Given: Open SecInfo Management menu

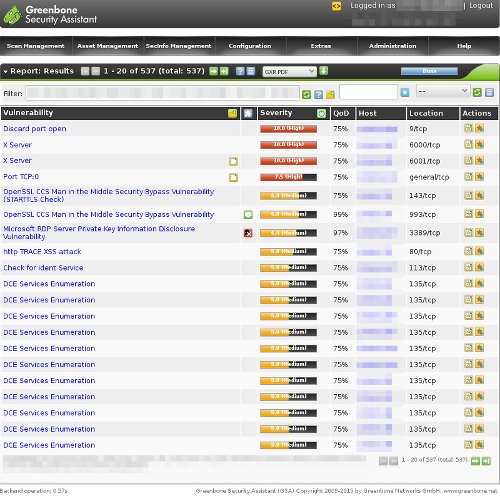Looking at the screenshot, I should (x=179, y=46).
